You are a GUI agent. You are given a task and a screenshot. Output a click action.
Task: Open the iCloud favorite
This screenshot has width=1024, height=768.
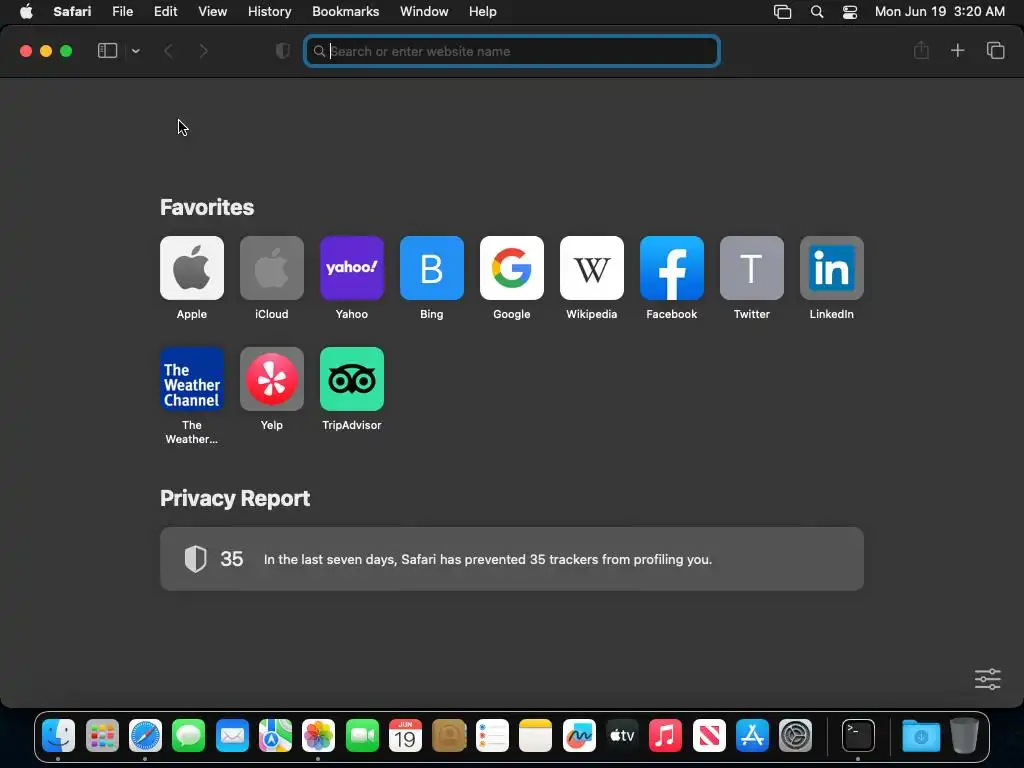tap(272, 268)
